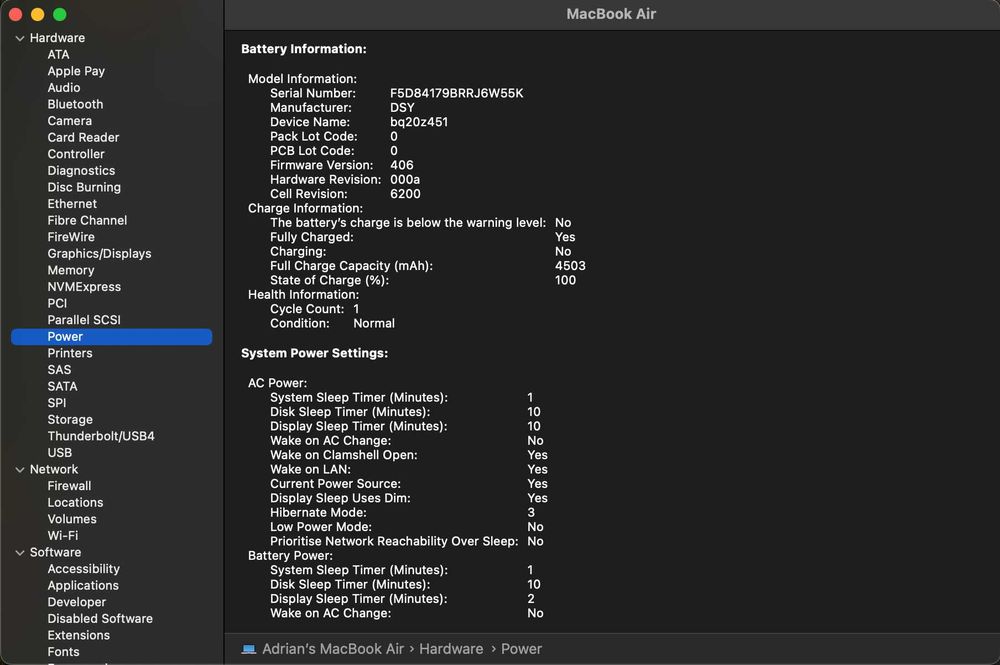Select Fibre Channel in the sidebar

[x=87, y=221]
